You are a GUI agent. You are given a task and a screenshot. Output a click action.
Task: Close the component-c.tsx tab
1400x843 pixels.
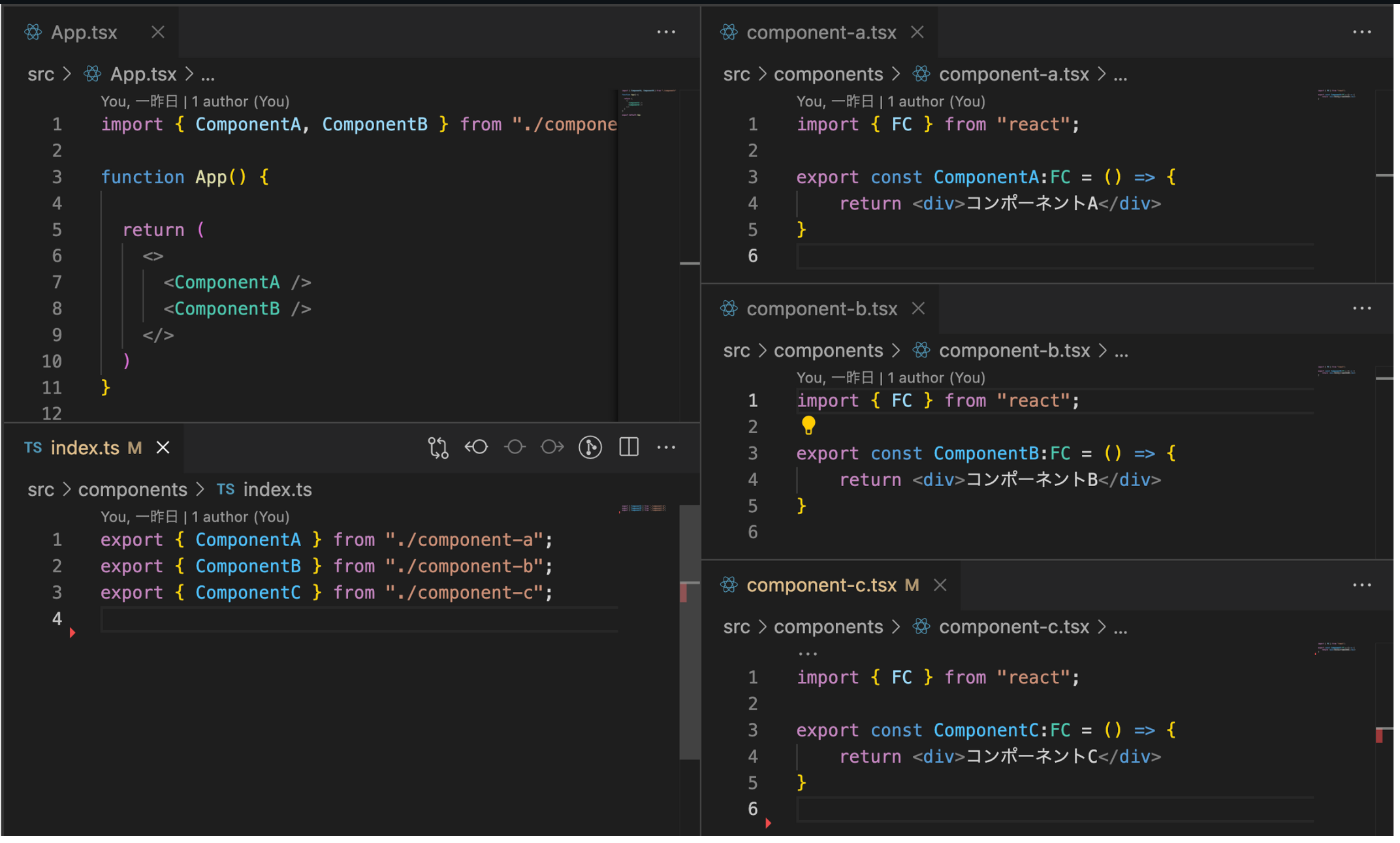[939, 585]
